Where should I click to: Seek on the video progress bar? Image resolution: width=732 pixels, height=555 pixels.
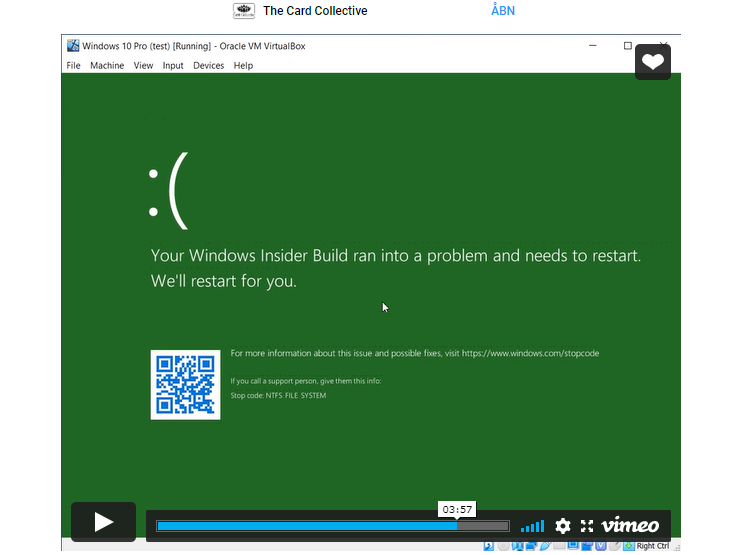coord(332,526)
